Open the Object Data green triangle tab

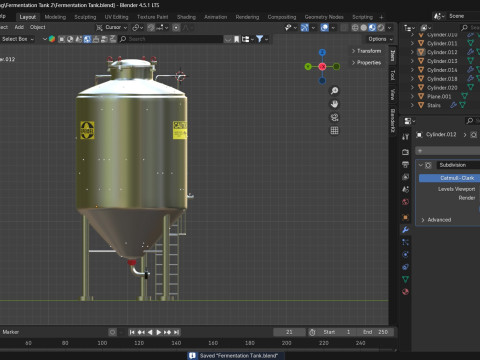click(x=405, y=279)
